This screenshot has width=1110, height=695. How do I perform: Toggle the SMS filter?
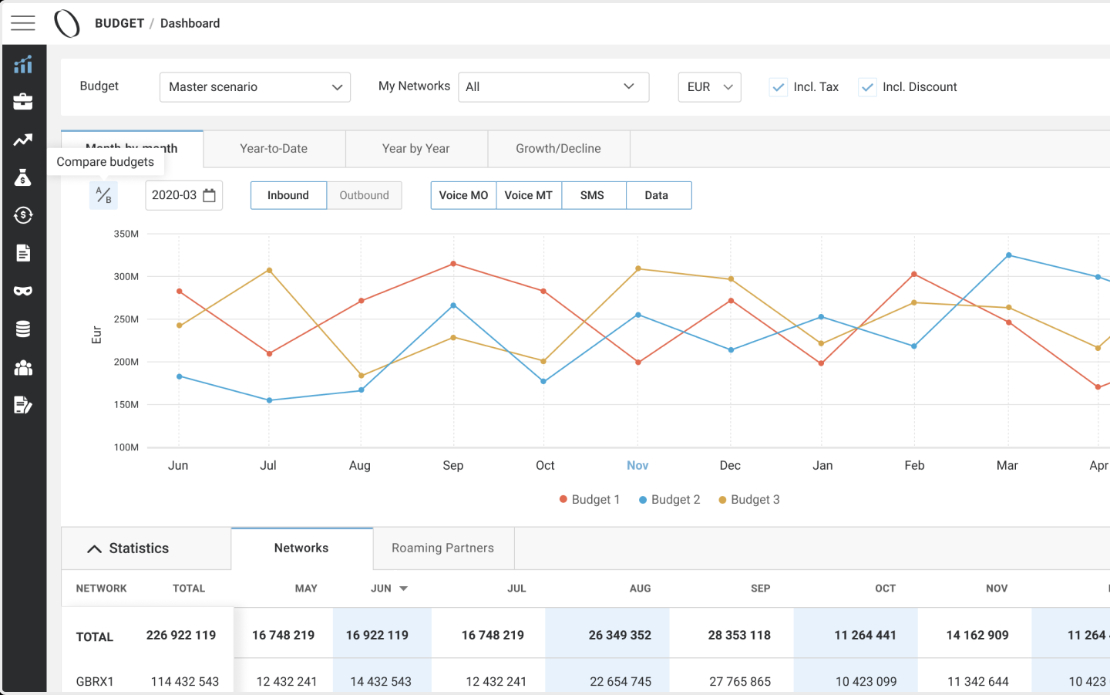click(593, 195)
